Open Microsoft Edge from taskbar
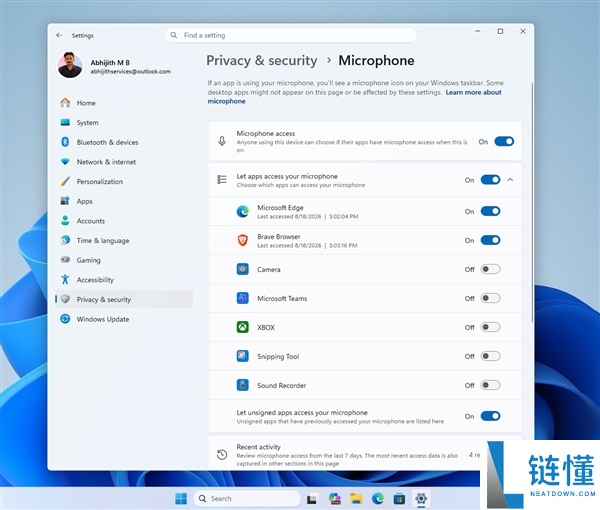The image size is (600, 510). [378, 499]
